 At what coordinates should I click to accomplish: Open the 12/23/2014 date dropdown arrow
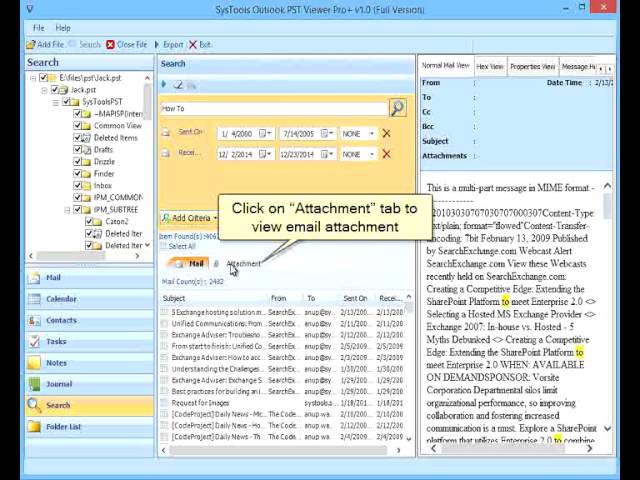click(331, 154)
